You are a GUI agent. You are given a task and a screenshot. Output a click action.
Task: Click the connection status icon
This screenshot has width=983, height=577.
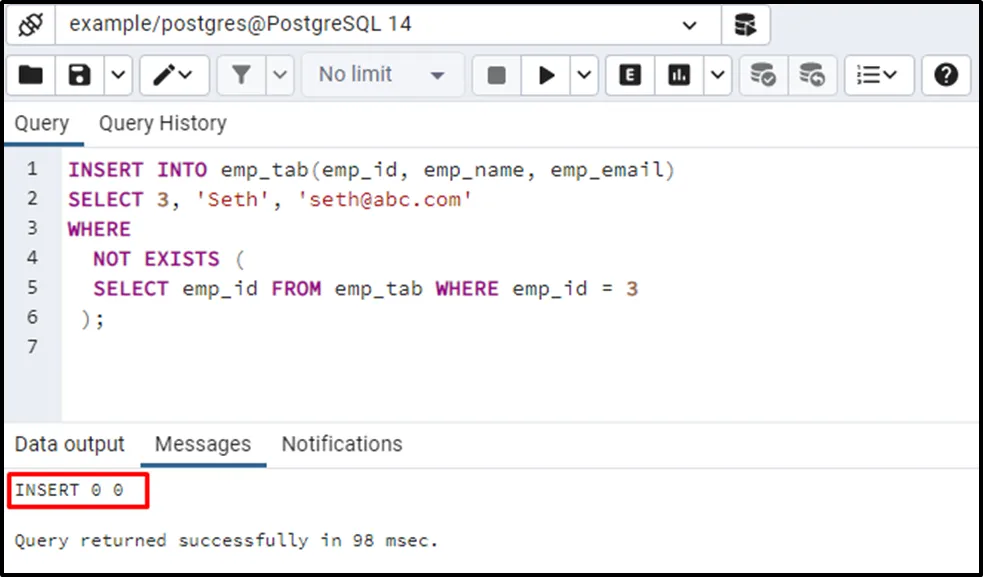pos(29,24)
